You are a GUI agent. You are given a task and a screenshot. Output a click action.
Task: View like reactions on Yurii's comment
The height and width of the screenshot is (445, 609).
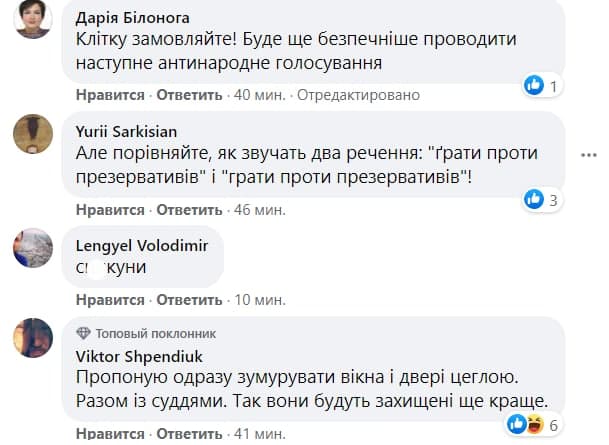[x=534, y=200]
